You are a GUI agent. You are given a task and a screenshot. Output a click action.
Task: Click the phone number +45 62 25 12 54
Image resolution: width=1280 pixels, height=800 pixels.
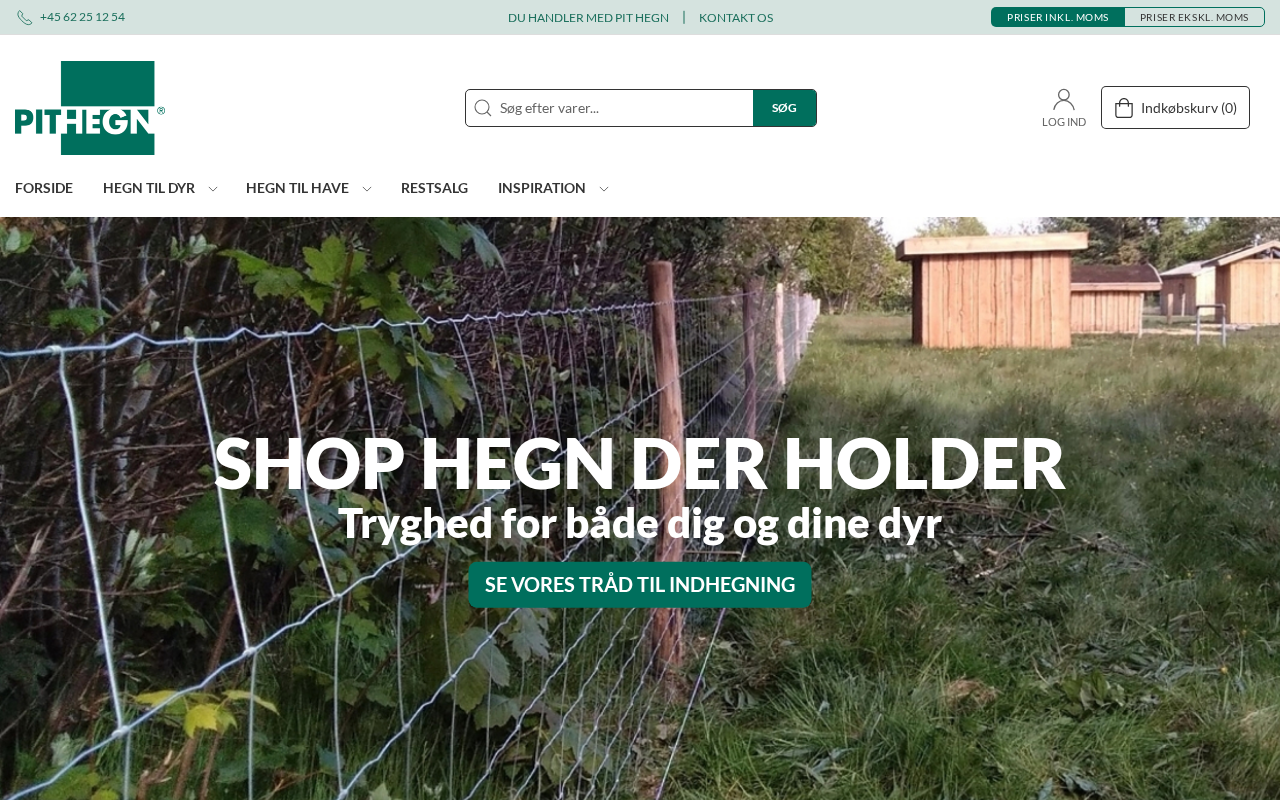[82, 17]
